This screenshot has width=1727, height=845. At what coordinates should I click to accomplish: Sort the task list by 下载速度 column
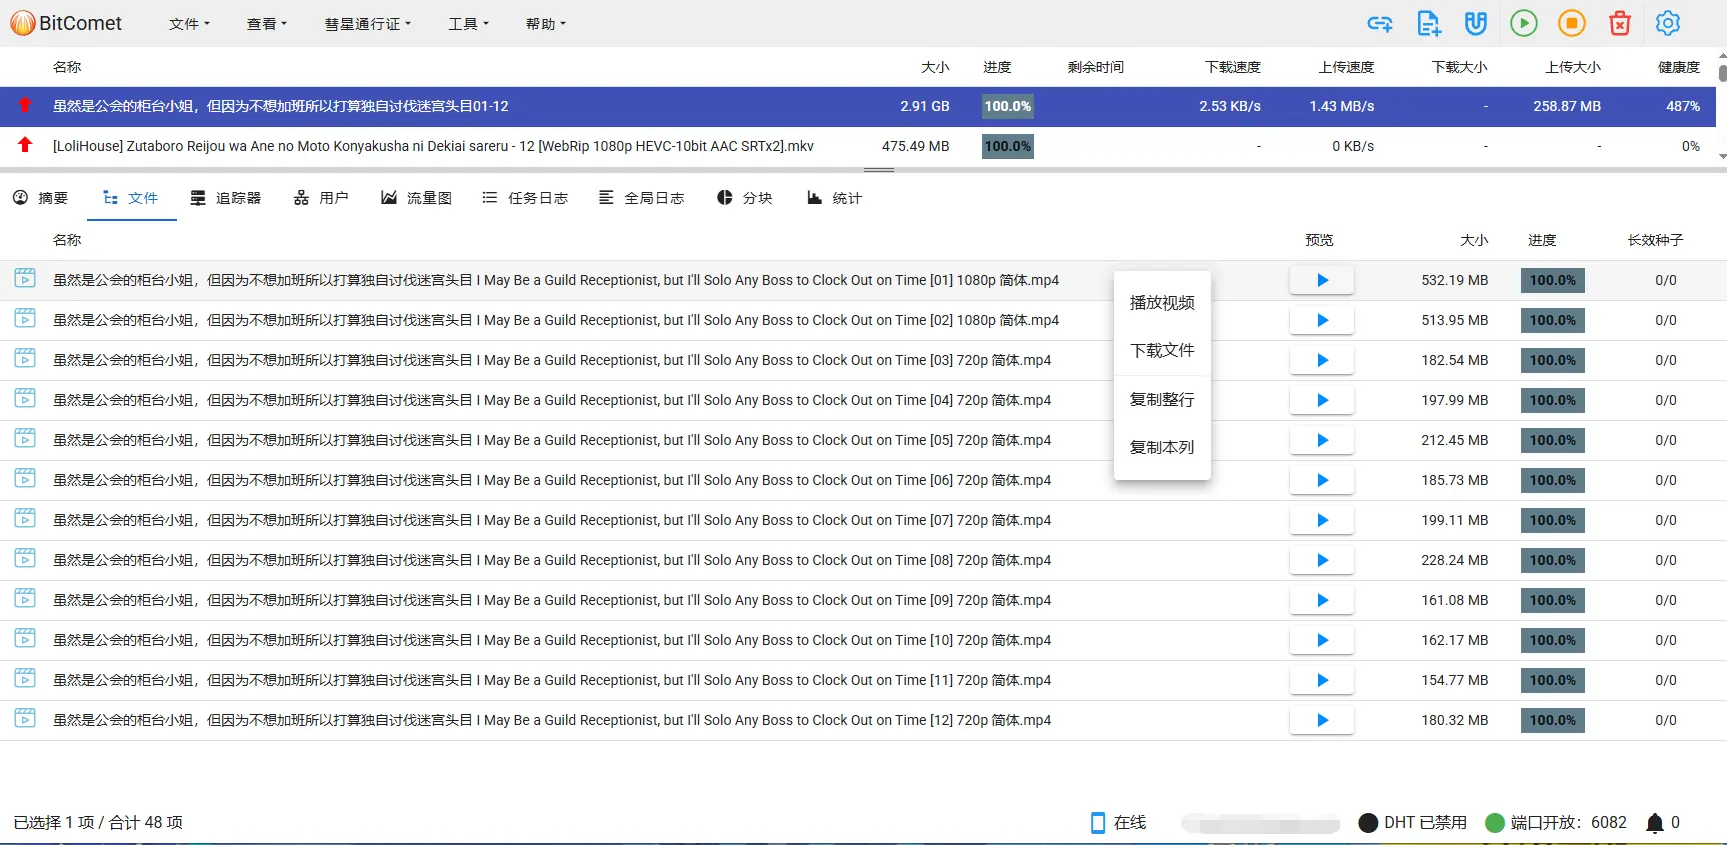[1232, 67]
